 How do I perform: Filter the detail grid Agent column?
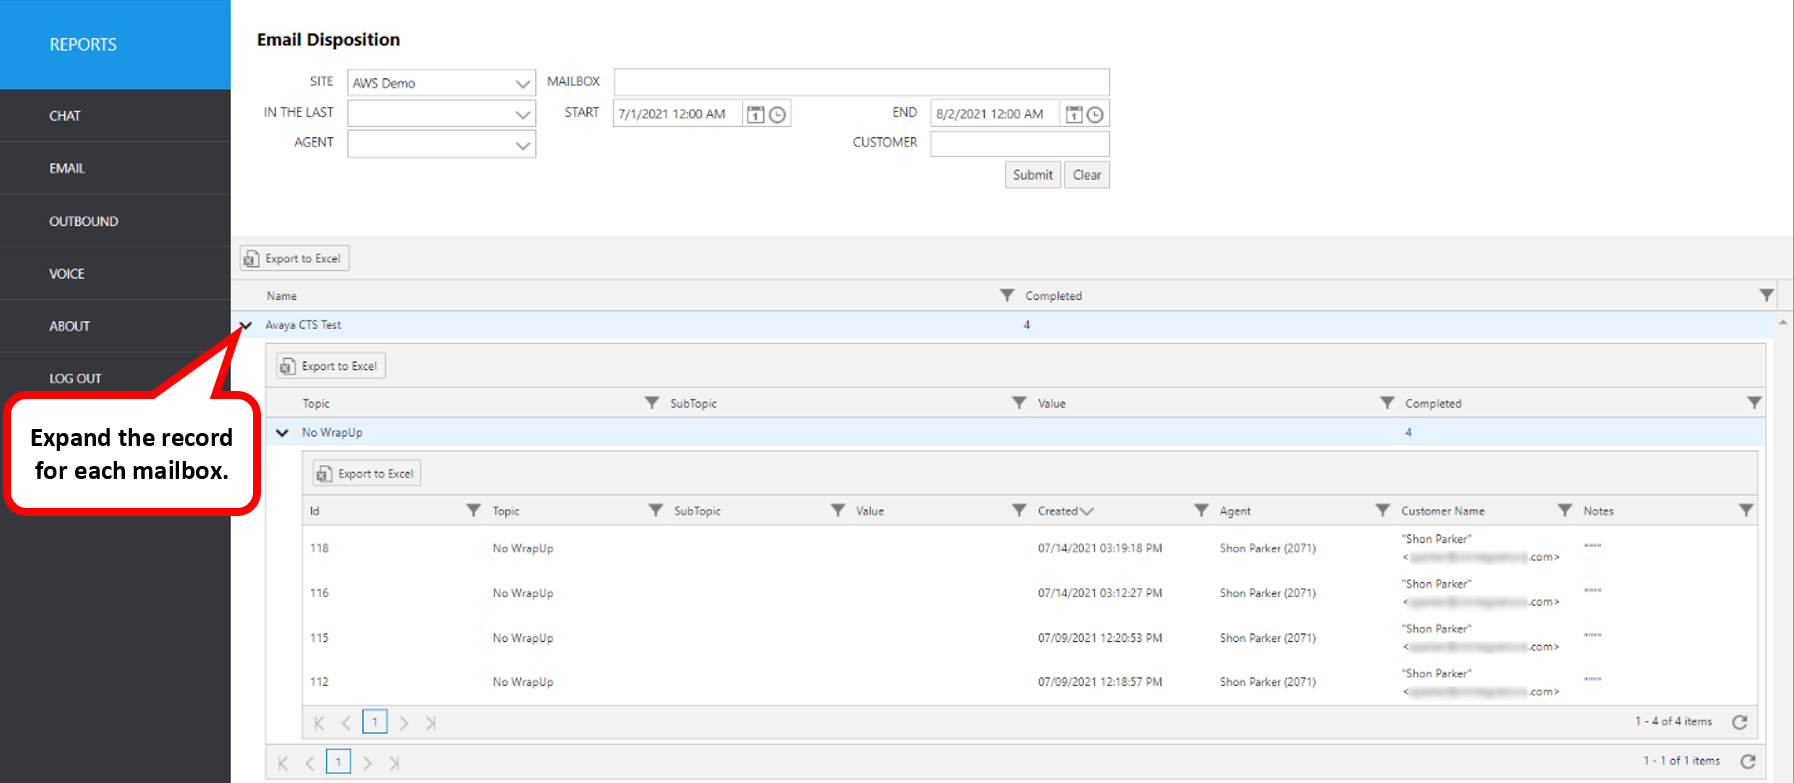pos(1383,510)
